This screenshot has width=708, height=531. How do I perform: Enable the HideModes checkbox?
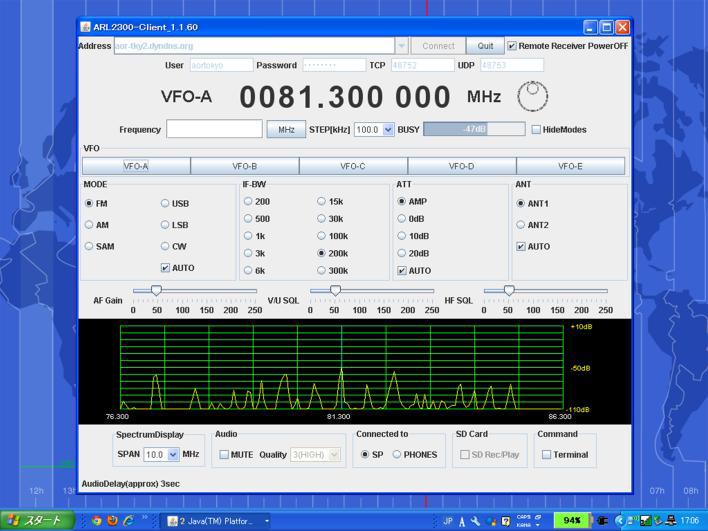pyautogui.click(x=536, y=130)
